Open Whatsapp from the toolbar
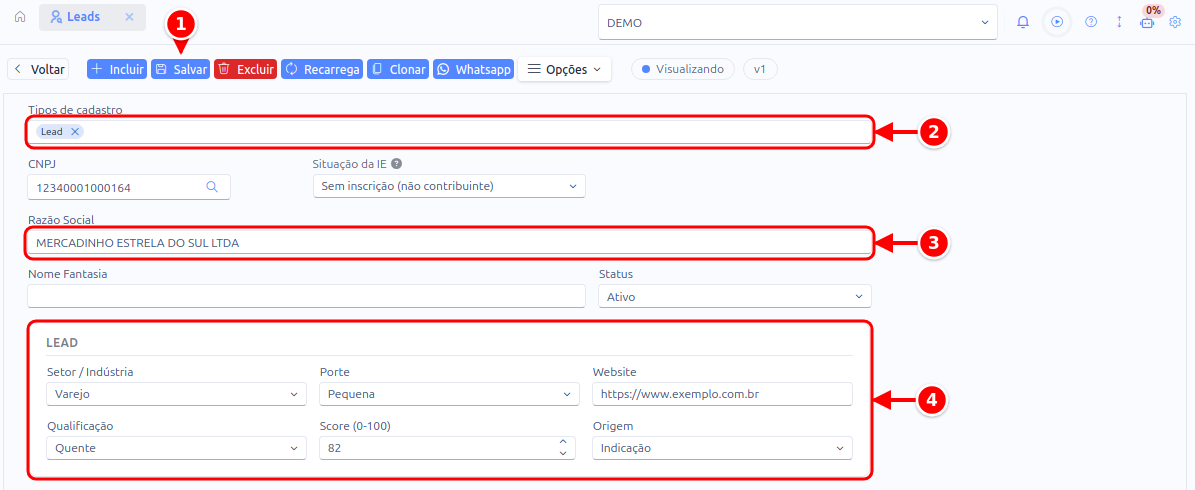This screenshot has width=1195, height=490. [x=473, y=69]
